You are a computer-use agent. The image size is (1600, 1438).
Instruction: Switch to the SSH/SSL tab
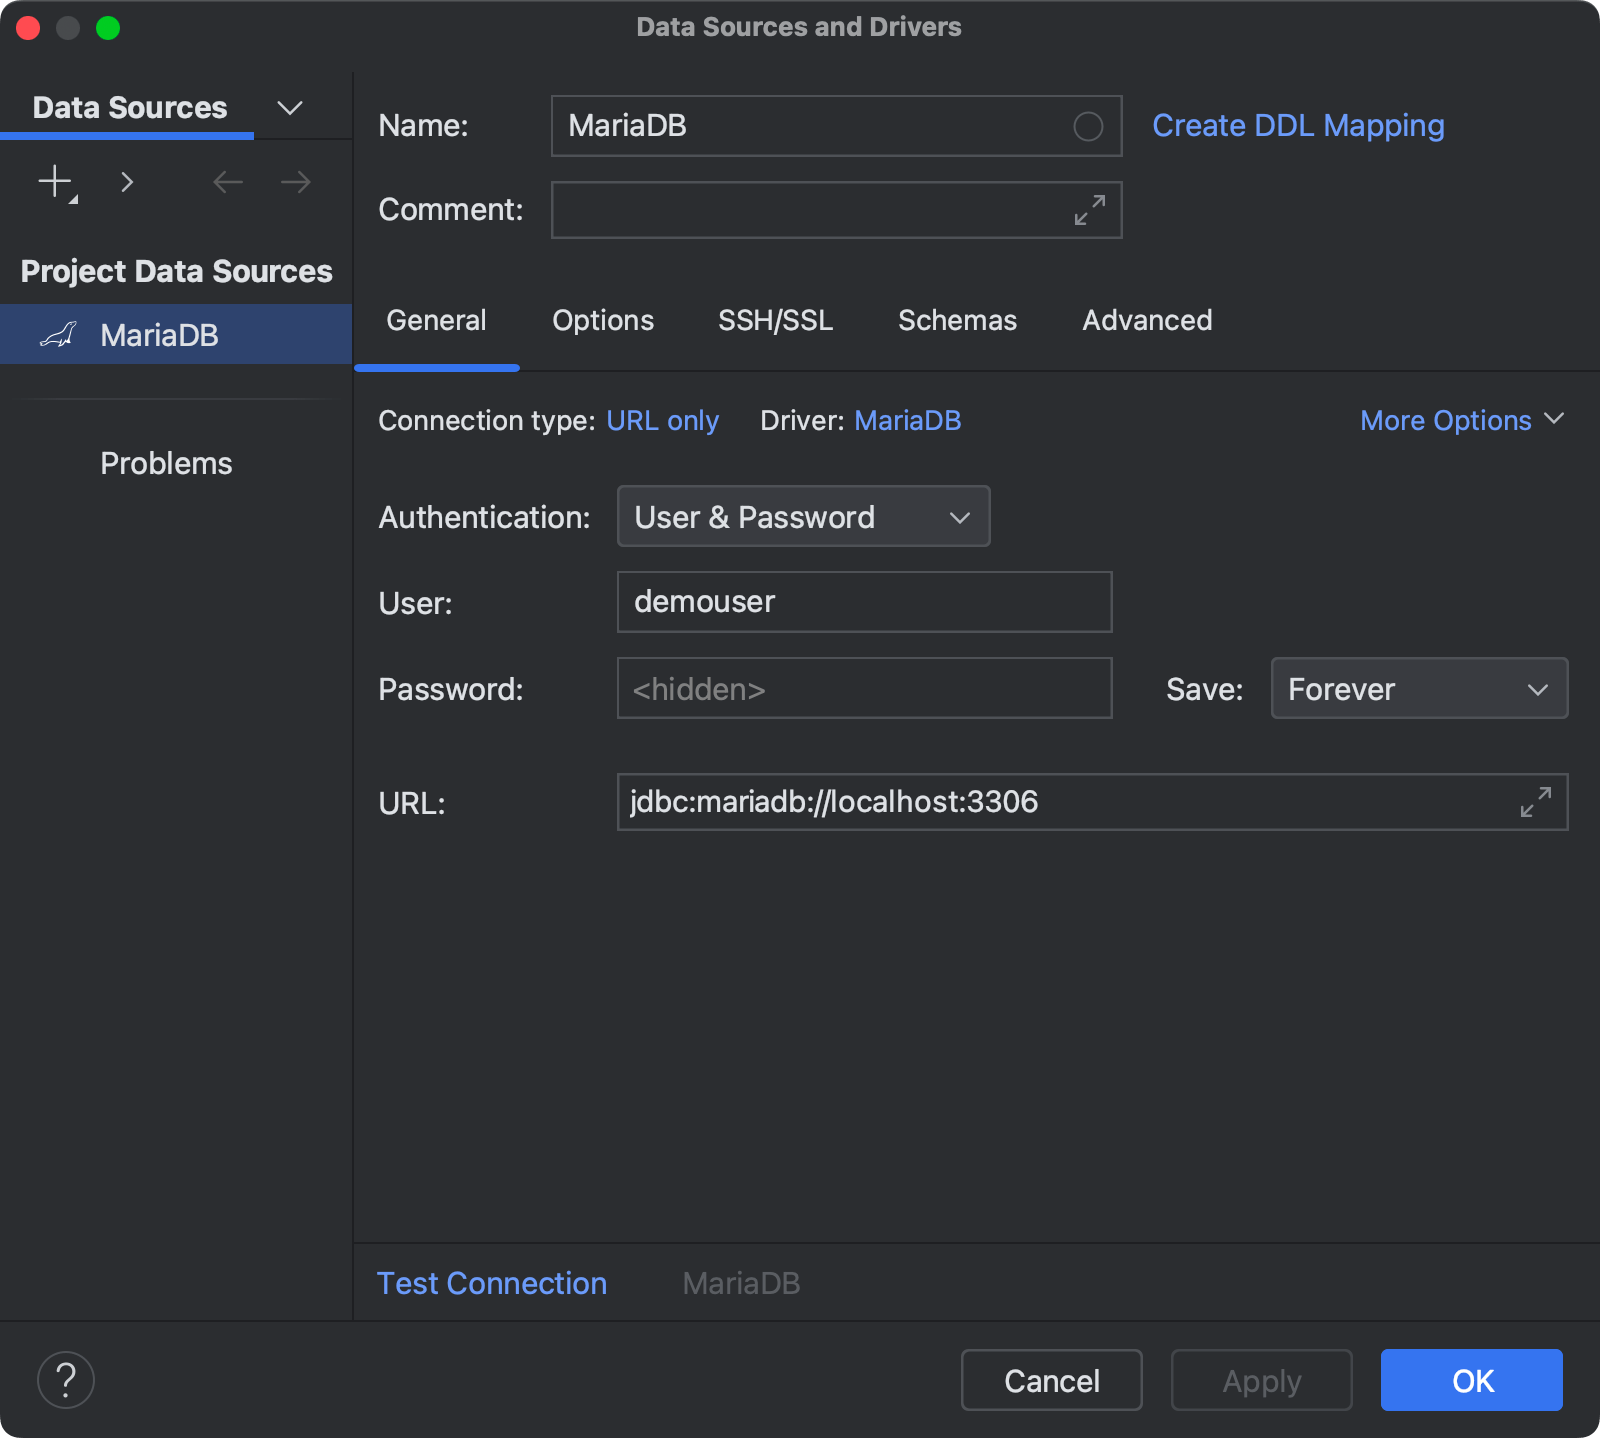click(x=775, y=320)
